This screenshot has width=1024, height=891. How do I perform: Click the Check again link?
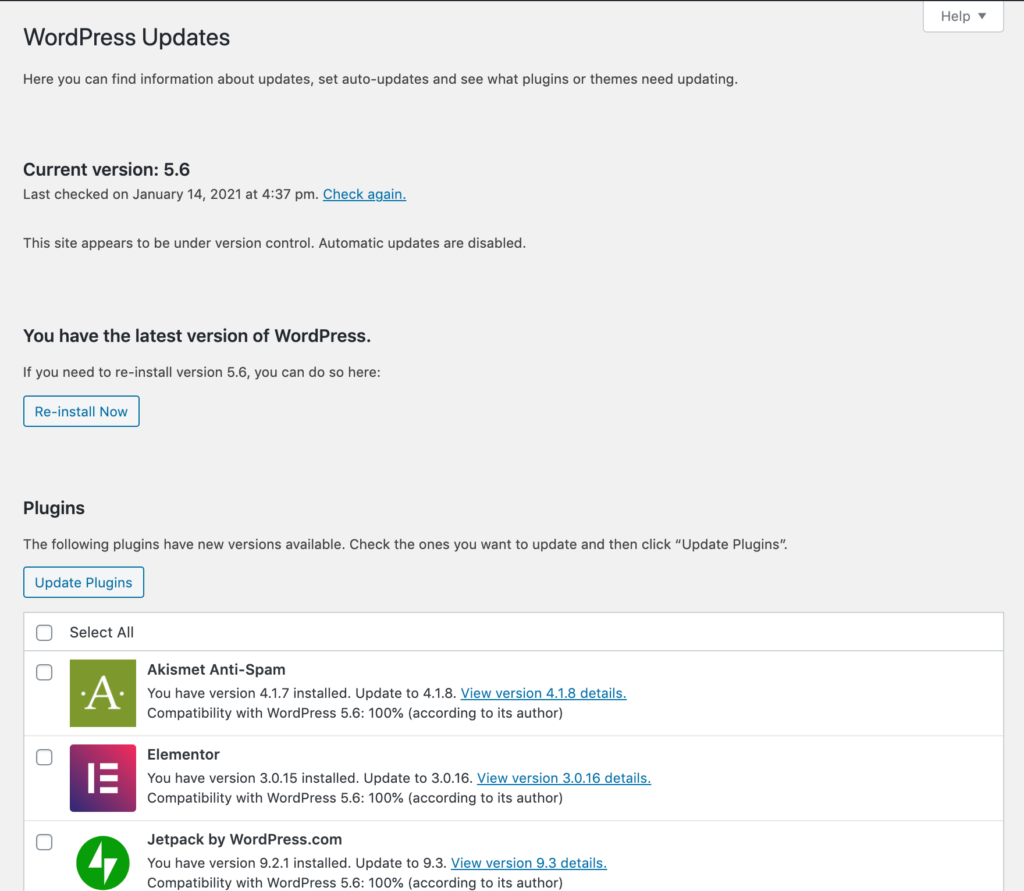[x=364, y=194]
